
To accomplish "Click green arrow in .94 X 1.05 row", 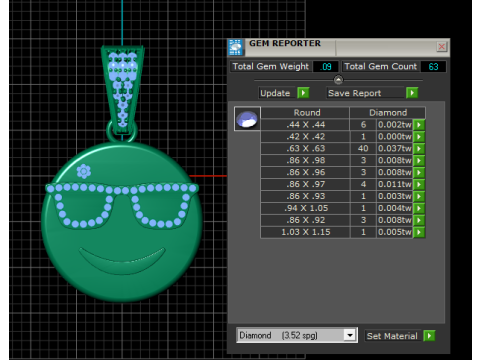I will 419,208.
